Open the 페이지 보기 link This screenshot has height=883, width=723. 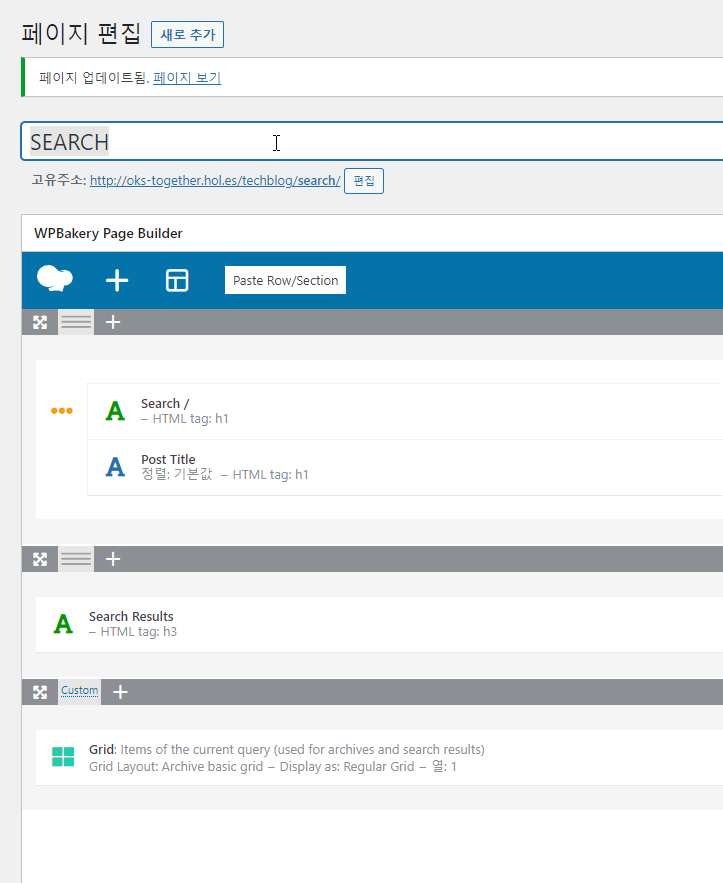pyautogui.click(x=187, y=78)
